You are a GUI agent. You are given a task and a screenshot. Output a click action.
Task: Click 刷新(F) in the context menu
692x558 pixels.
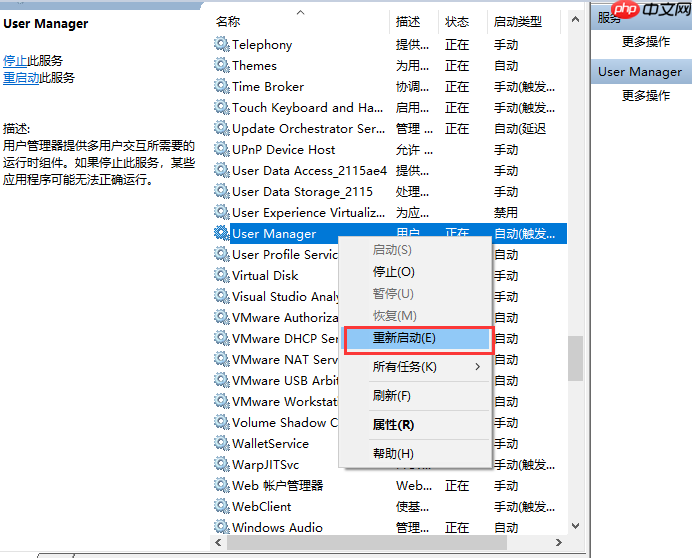click(391, 396)
